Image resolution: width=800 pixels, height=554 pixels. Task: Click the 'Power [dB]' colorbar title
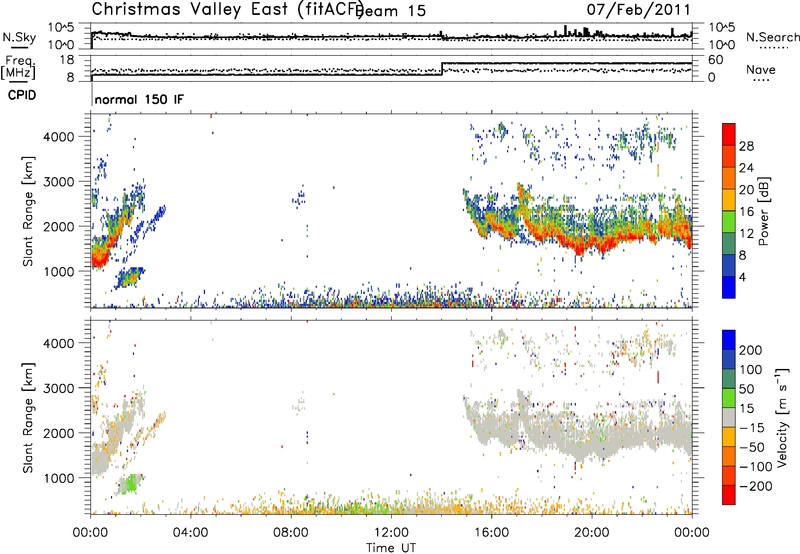tap(763, 212)
